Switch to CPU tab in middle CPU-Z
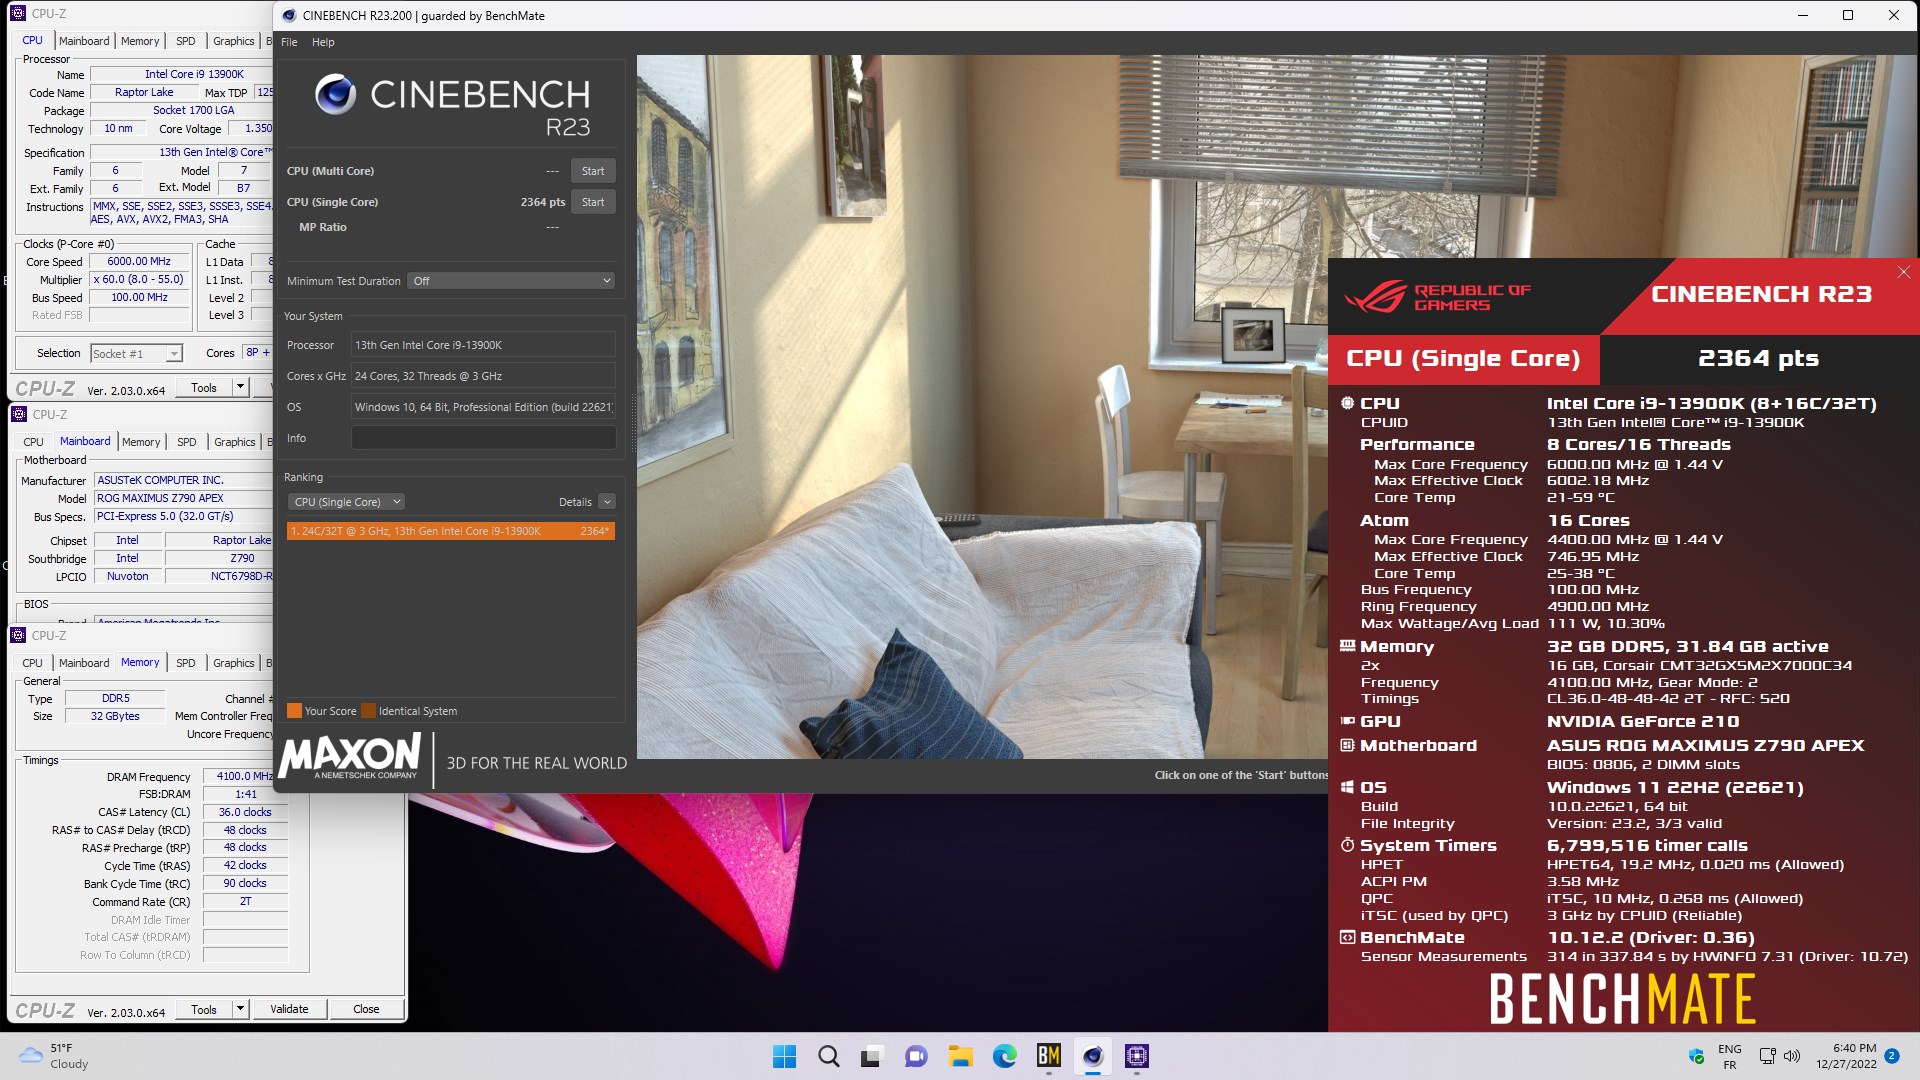Image resolution: width=1920 pixels, height=1080 pixels. (33, 442)
